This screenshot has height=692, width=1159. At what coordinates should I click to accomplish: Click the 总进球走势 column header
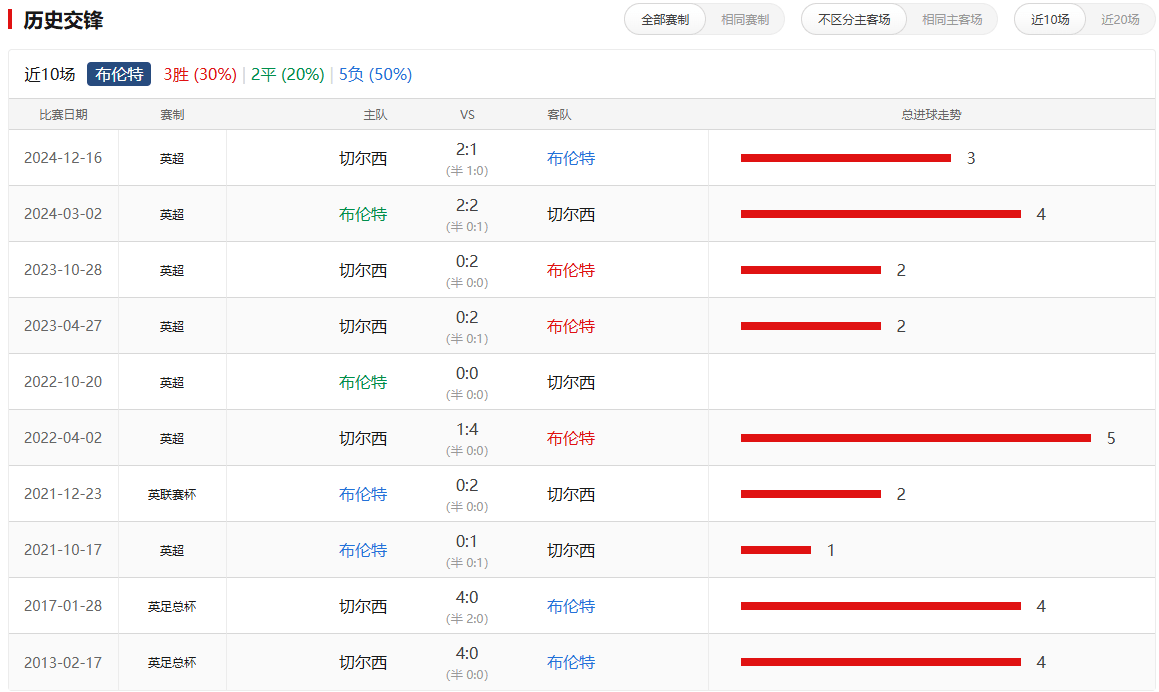click(x=931, y=115)
